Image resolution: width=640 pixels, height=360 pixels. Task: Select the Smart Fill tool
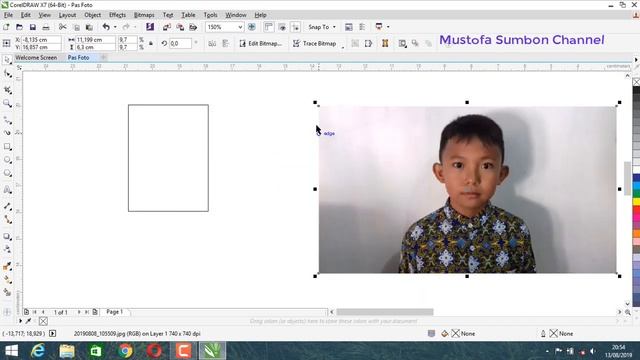coord(7,292)
